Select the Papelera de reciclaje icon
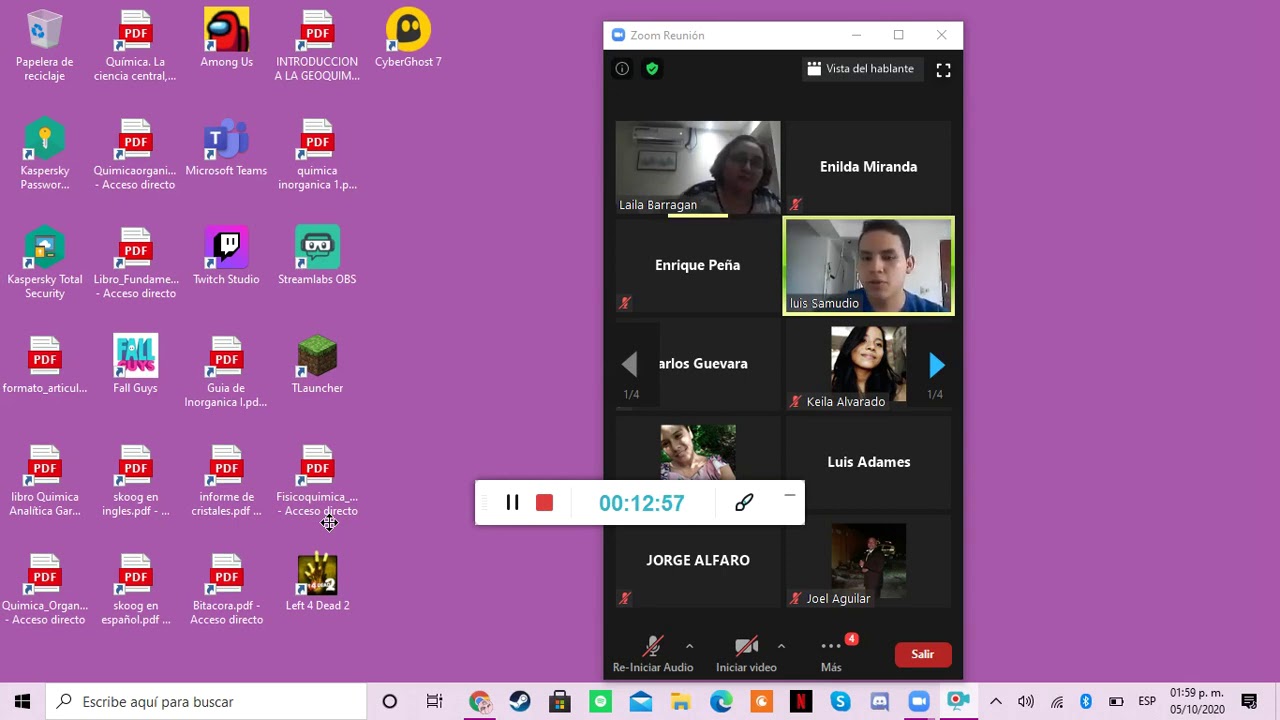 pos(45,46)
